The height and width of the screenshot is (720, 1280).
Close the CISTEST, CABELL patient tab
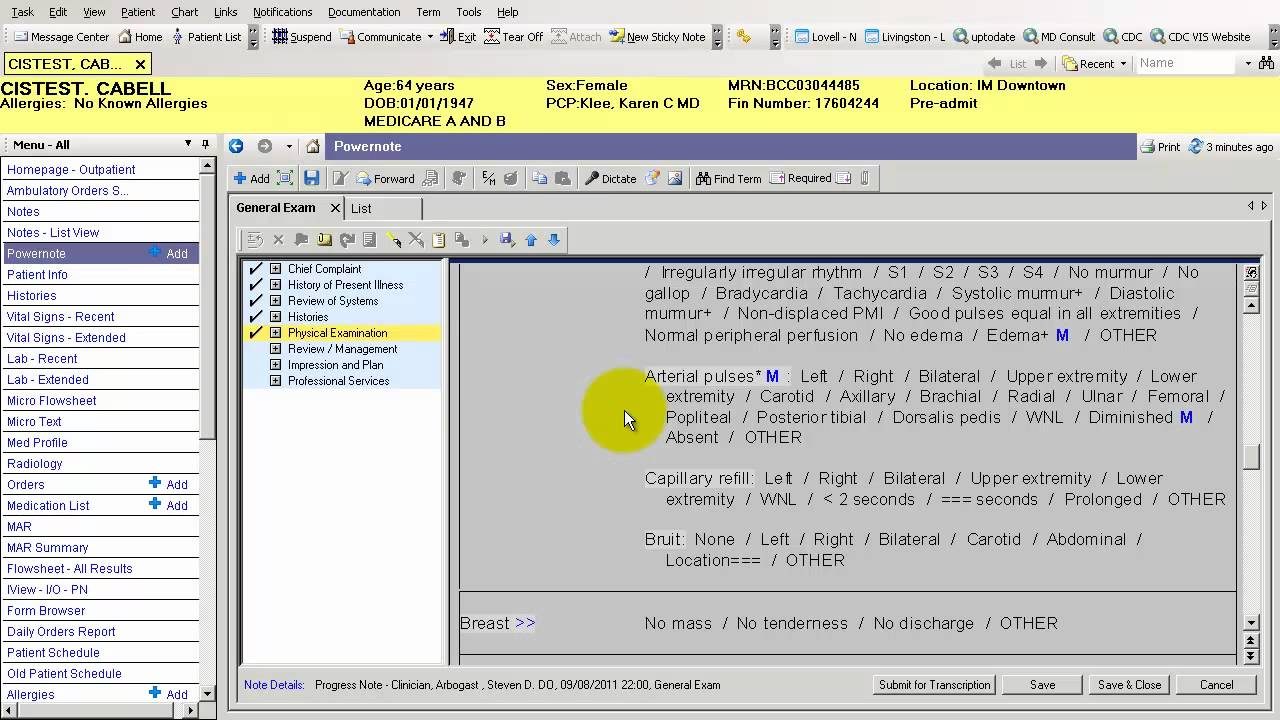point(140,64)
